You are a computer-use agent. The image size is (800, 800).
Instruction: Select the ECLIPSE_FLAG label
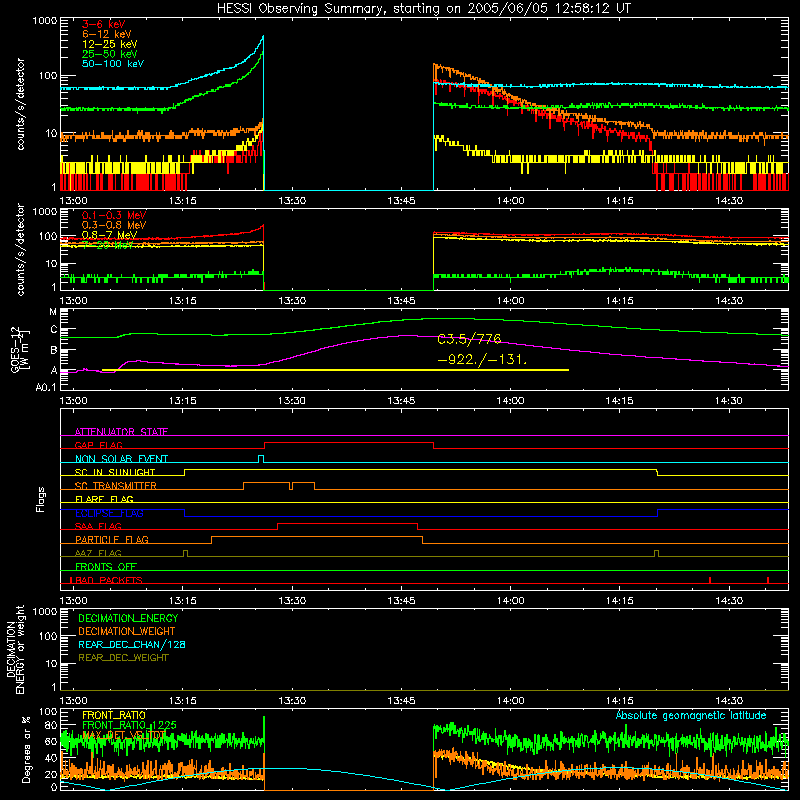tap(109, 513)
